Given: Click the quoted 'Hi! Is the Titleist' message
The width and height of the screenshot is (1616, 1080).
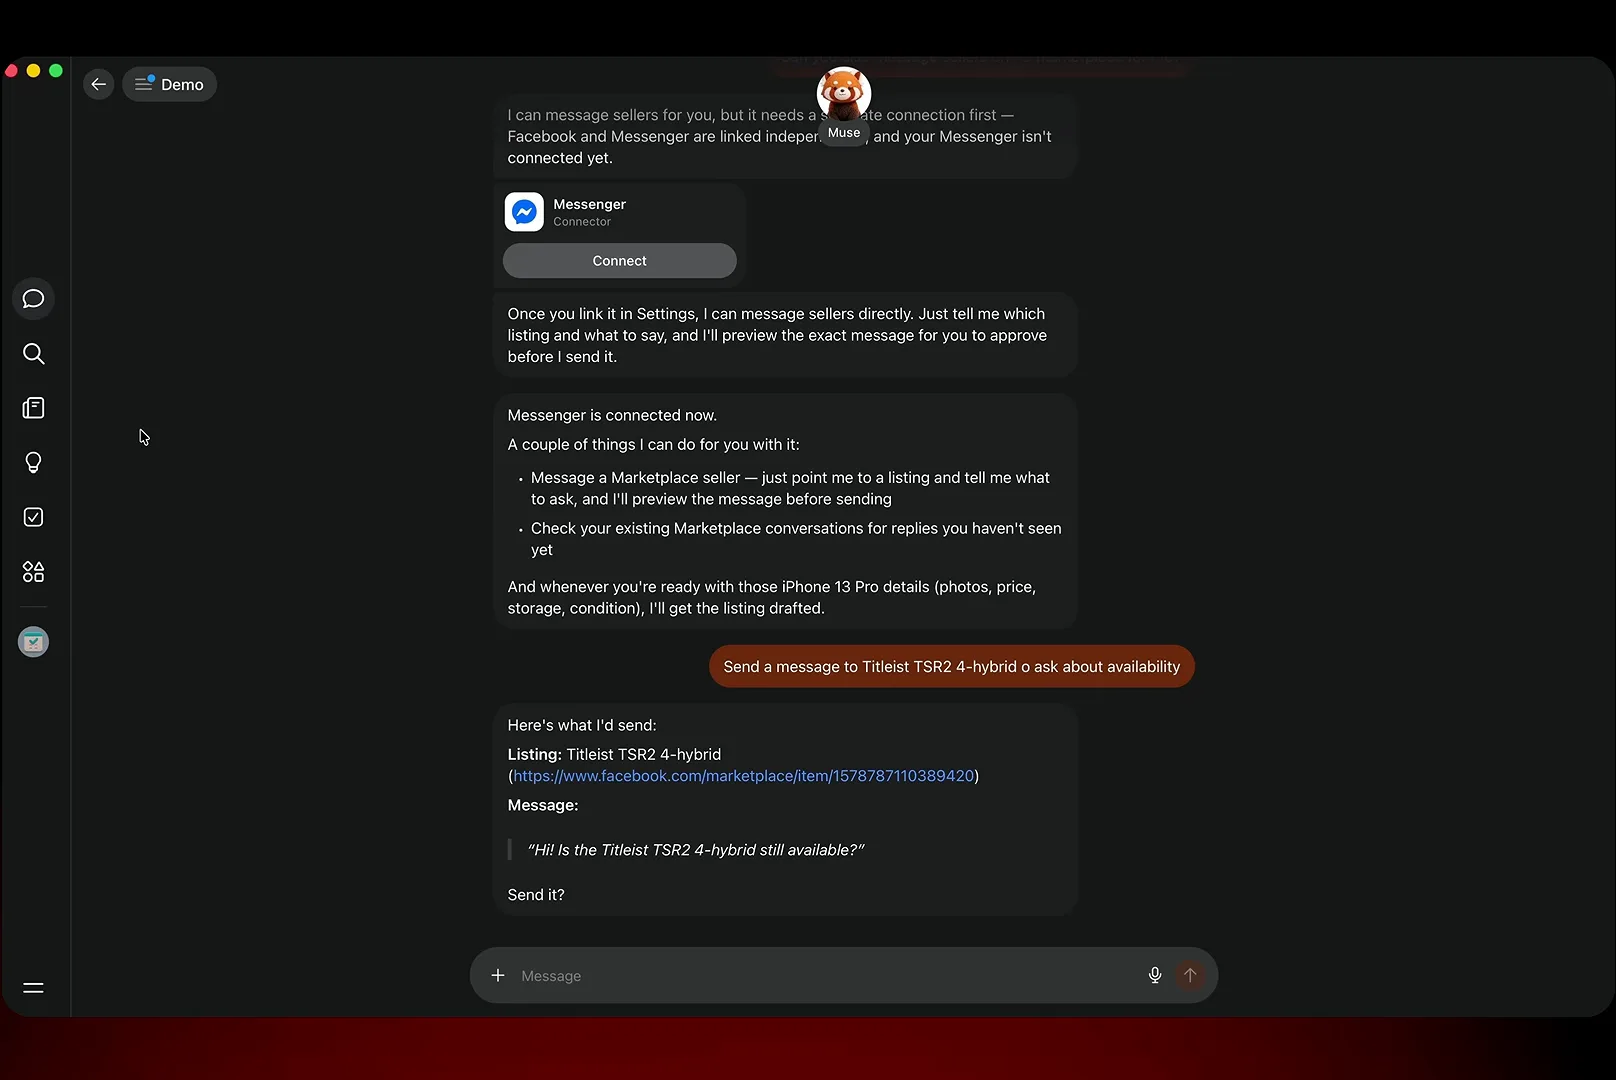Looking at the screenshot, I should tap(696, 850).
